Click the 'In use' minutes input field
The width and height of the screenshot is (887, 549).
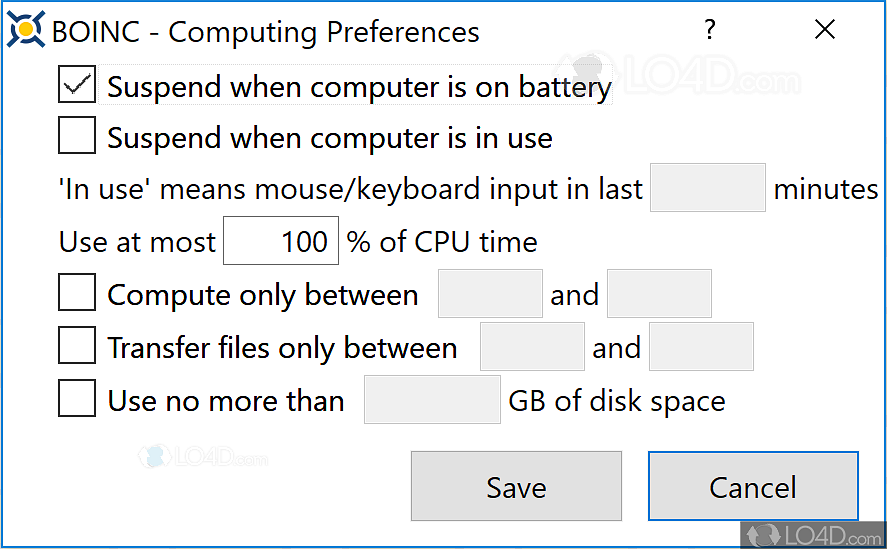pyautogui.click(x=707, y=188)
